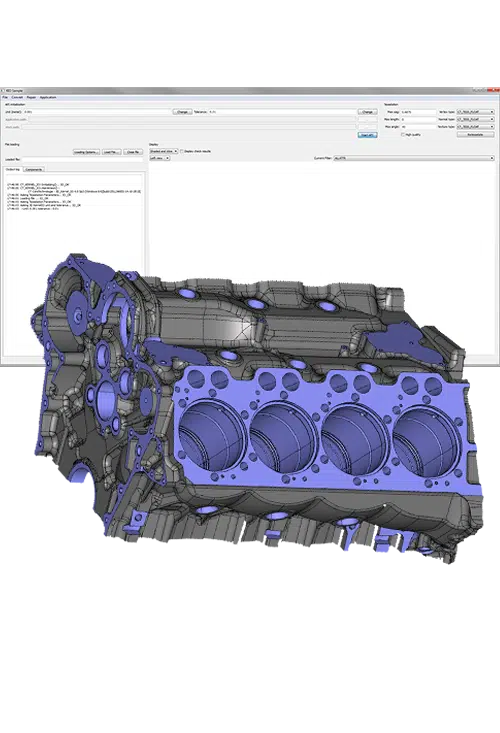The width and height of the screenshot is (500, 733).
Task: Open the Application menu
Action: coord(48,97)
